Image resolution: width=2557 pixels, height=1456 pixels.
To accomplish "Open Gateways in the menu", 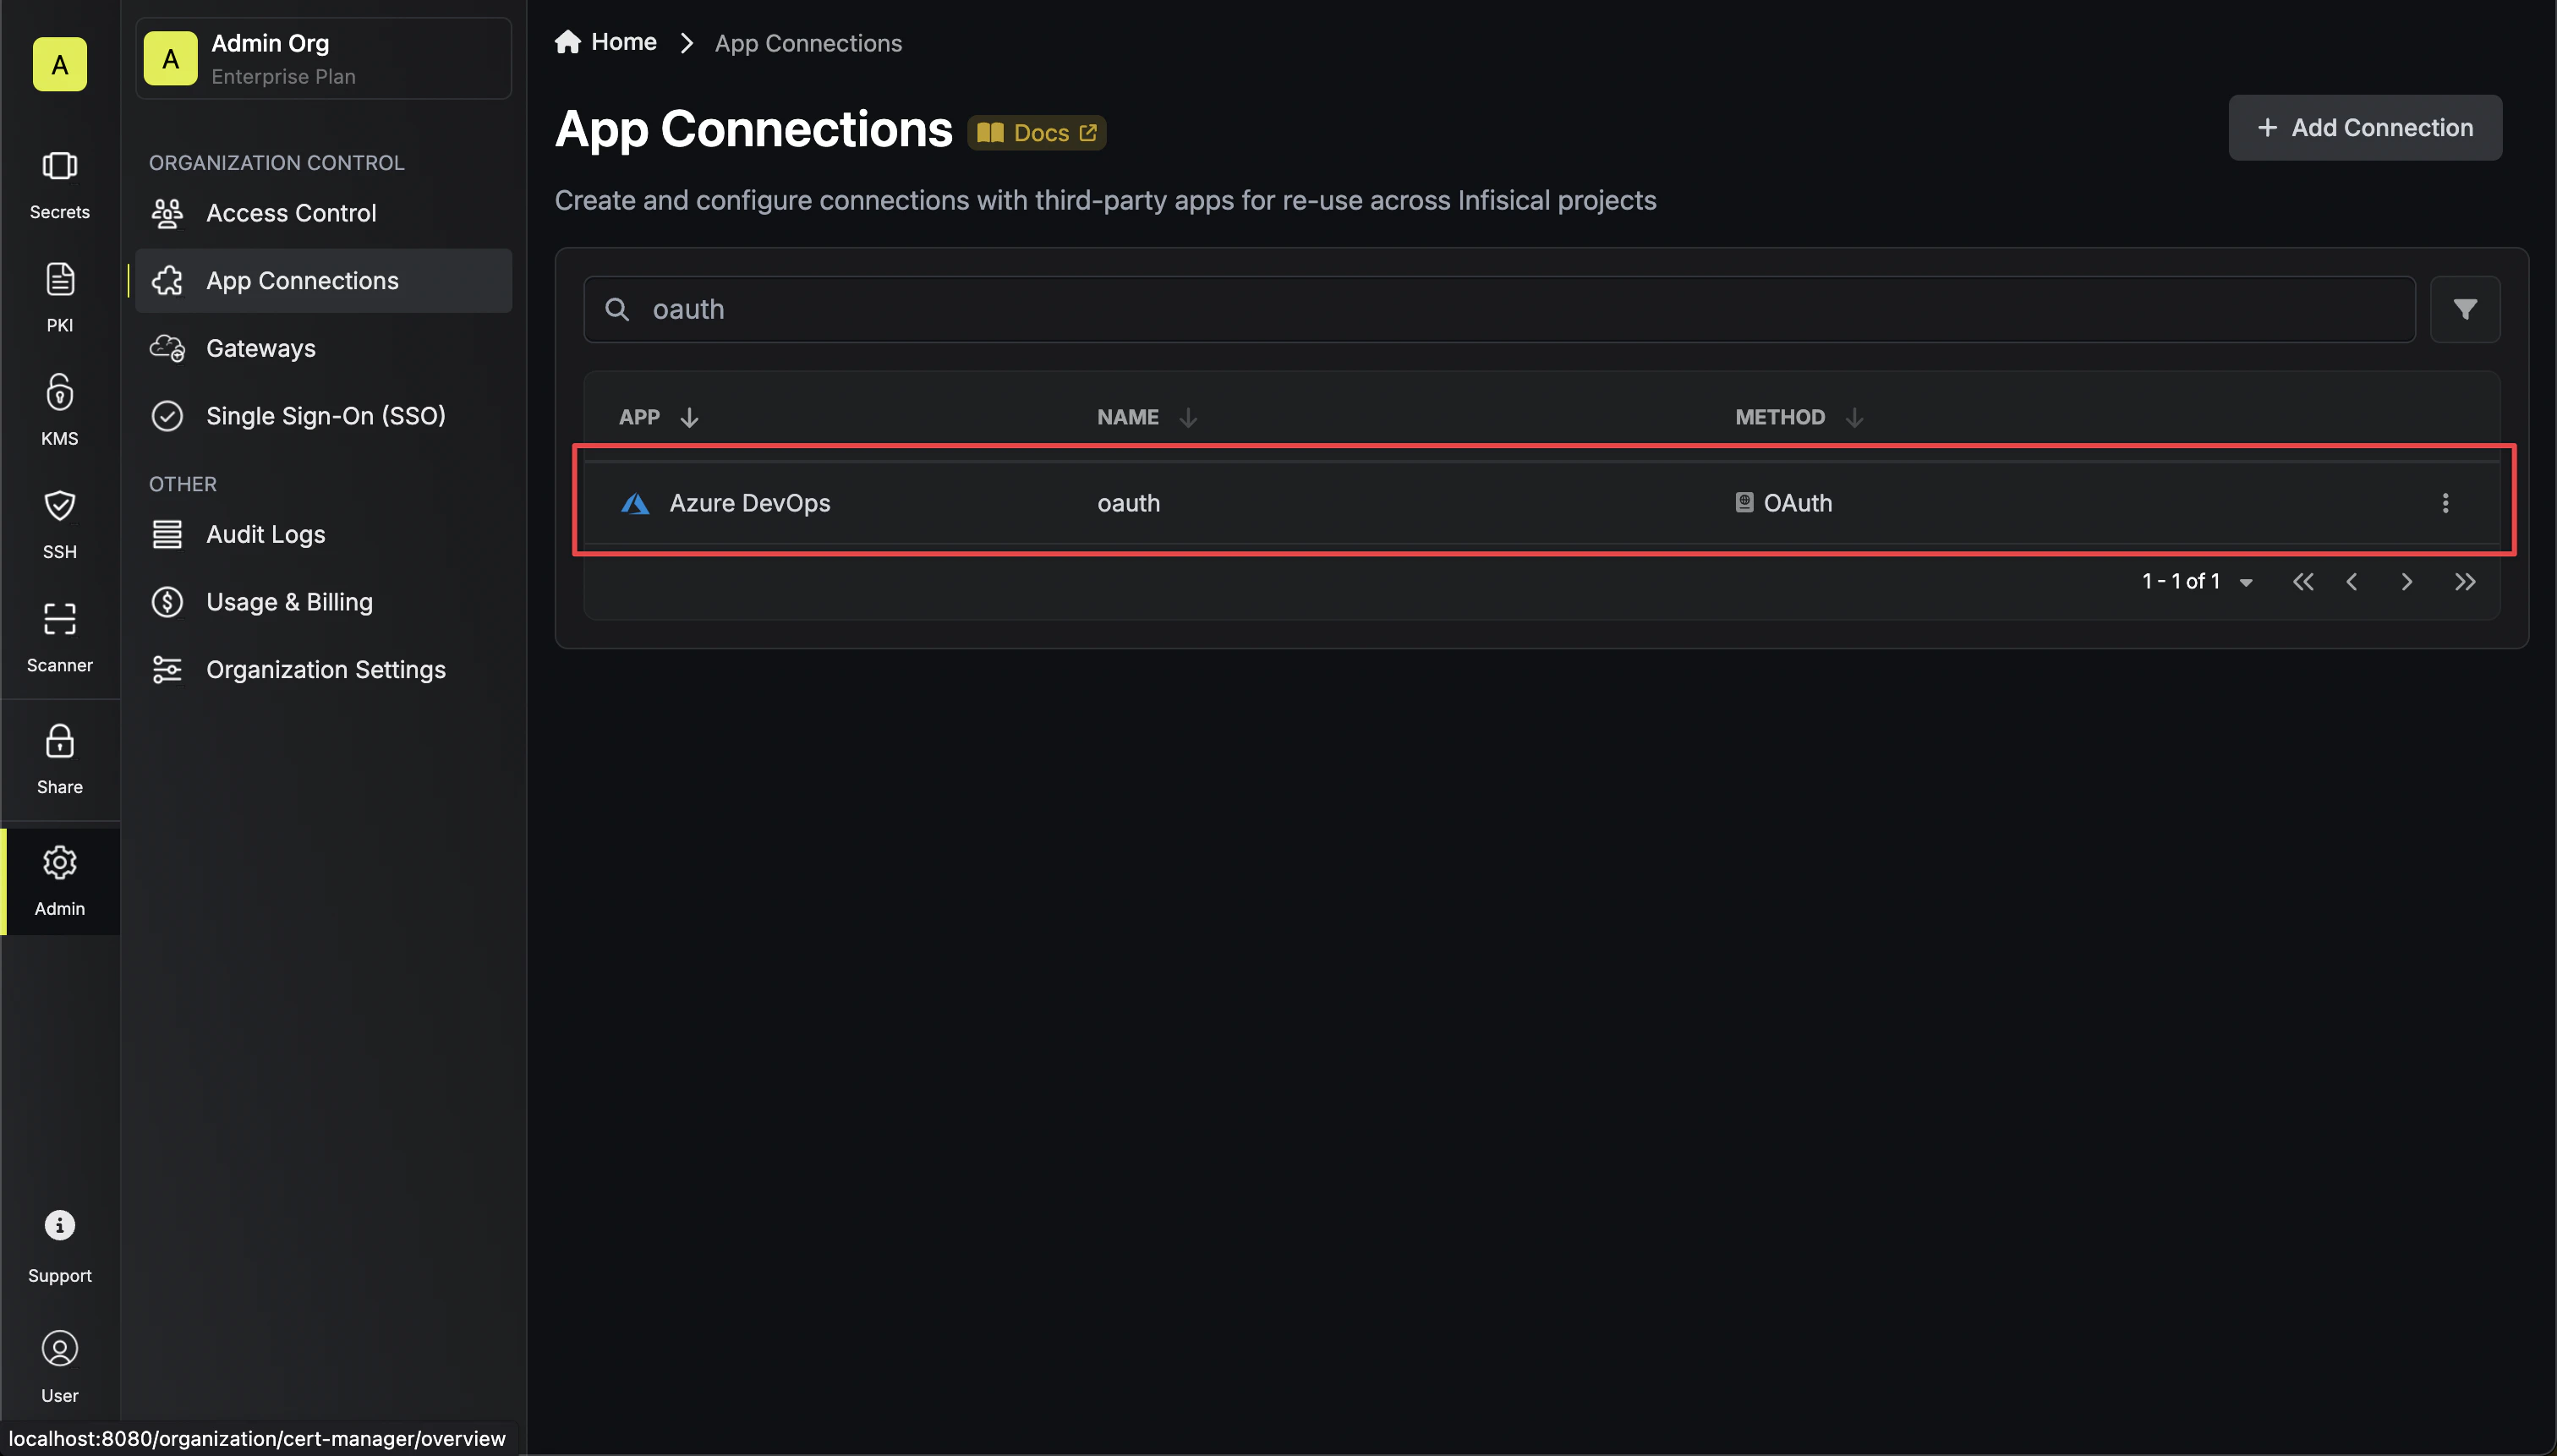I will 323,348.
